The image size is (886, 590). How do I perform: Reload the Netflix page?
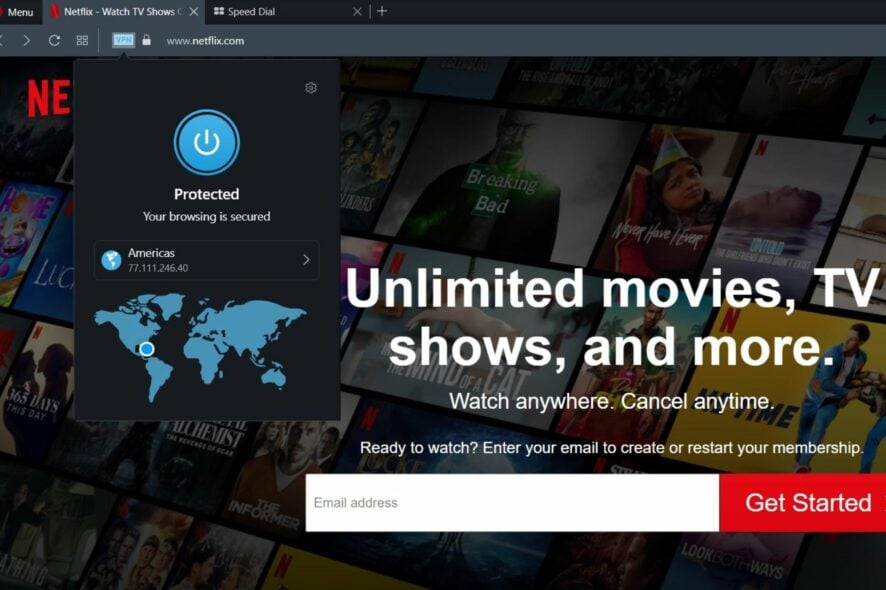pyautogui.click(x=52, y=40)
